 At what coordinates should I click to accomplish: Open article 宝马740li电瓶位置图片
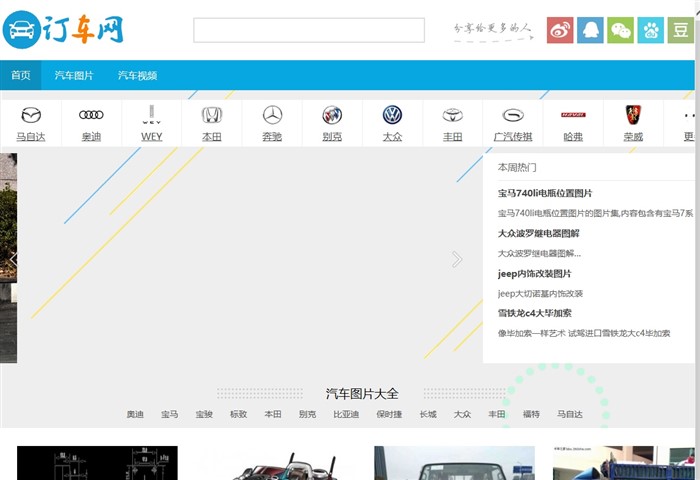pyautogui.click(x=545, y=193)
